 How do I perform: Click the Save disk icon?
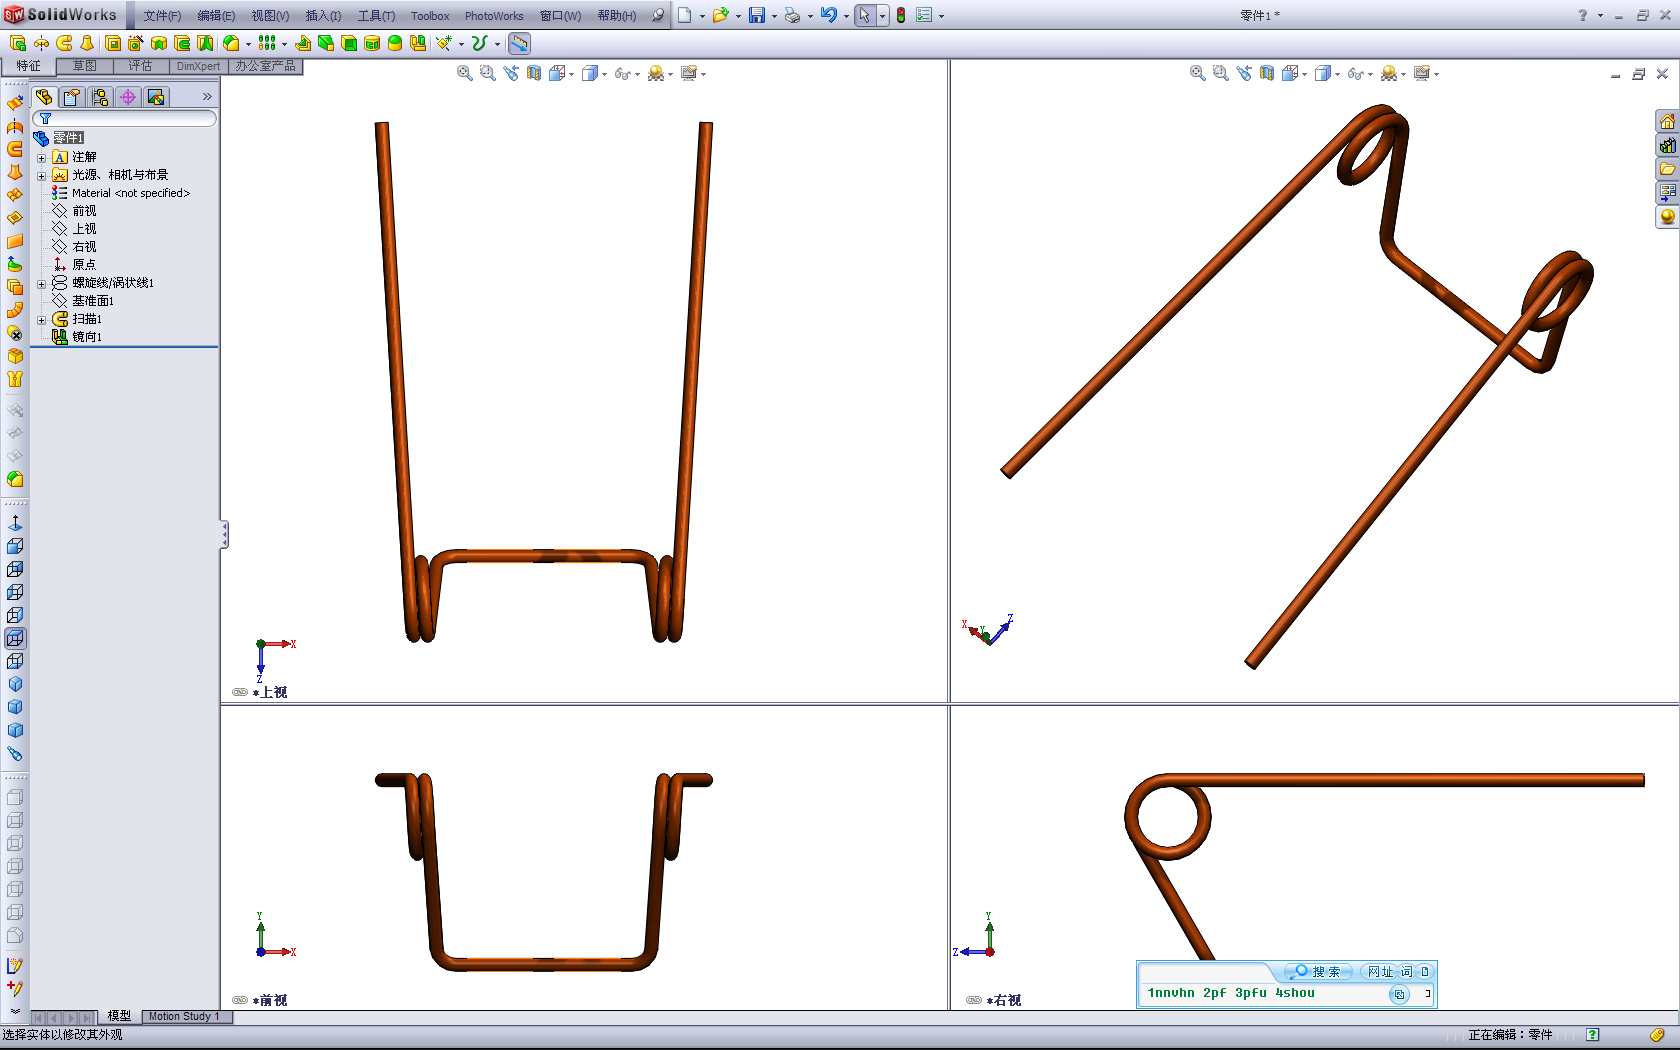pyautogui.click(x=757, y=15)
